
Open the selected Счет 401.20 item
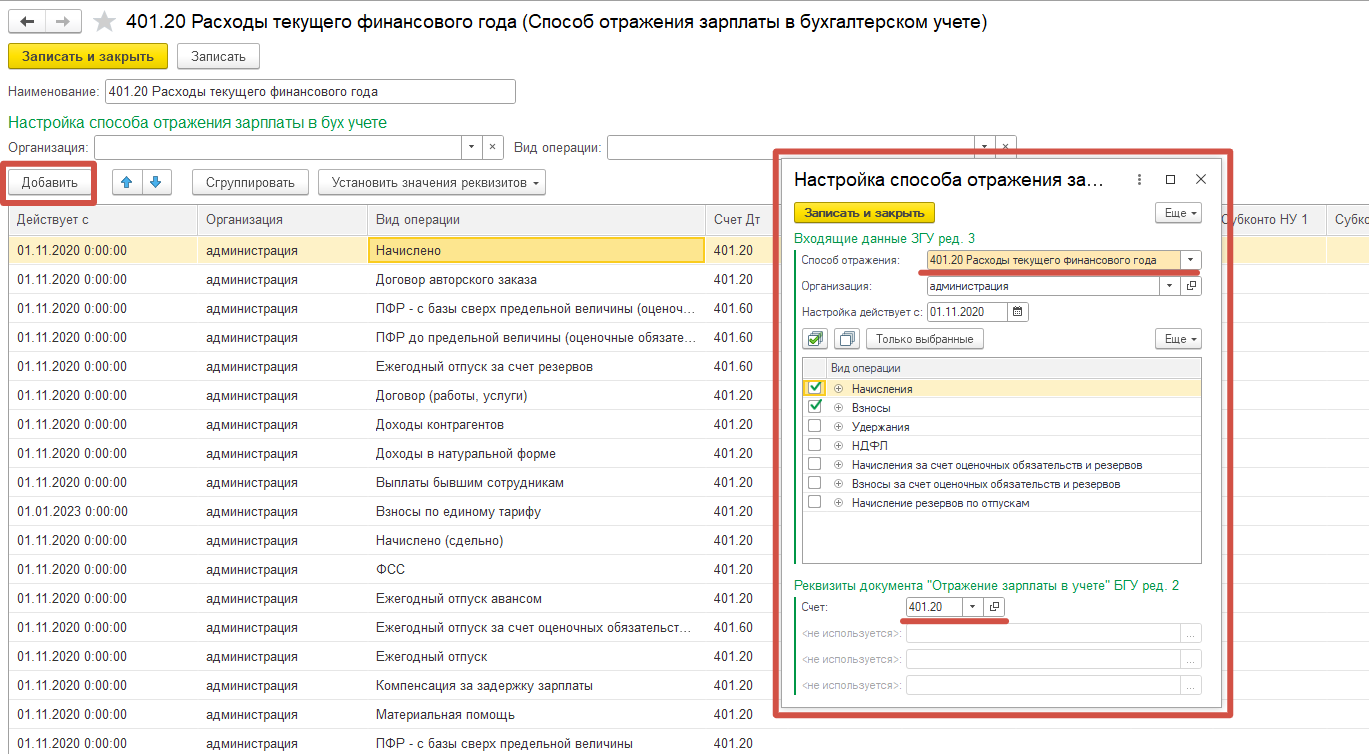pos(994,607)
